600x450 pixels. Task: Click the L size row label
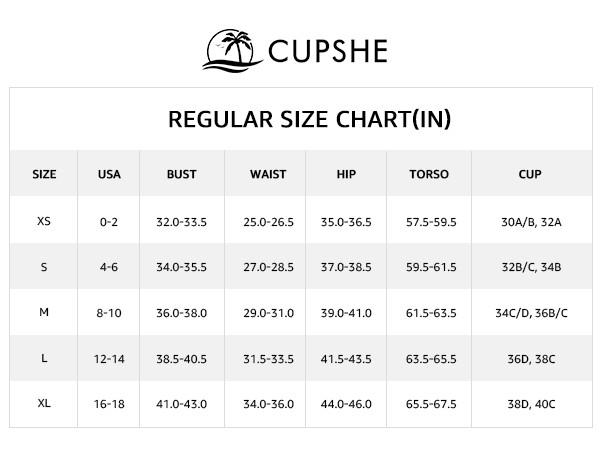[44, 359]
